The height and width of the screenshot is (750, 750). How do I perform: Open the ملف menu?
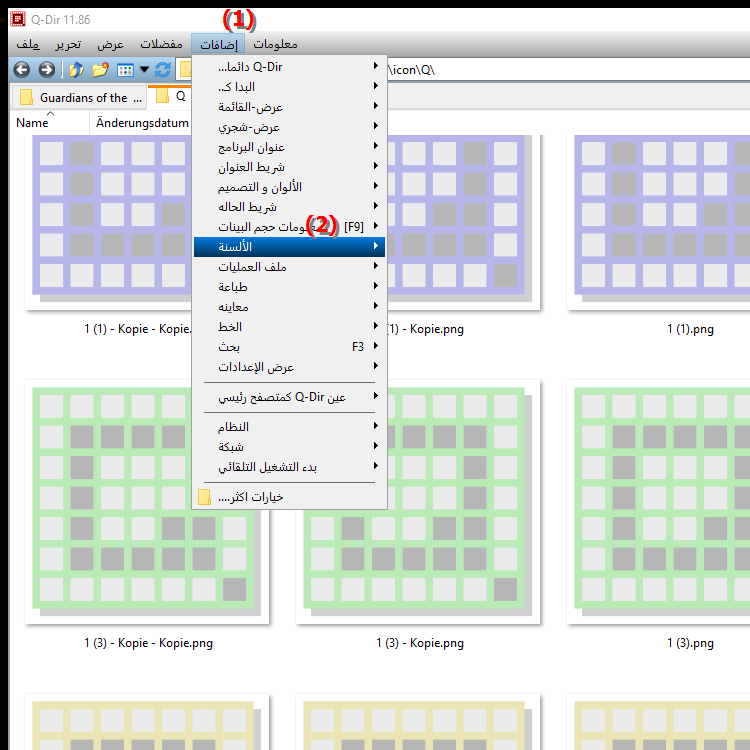28,44
